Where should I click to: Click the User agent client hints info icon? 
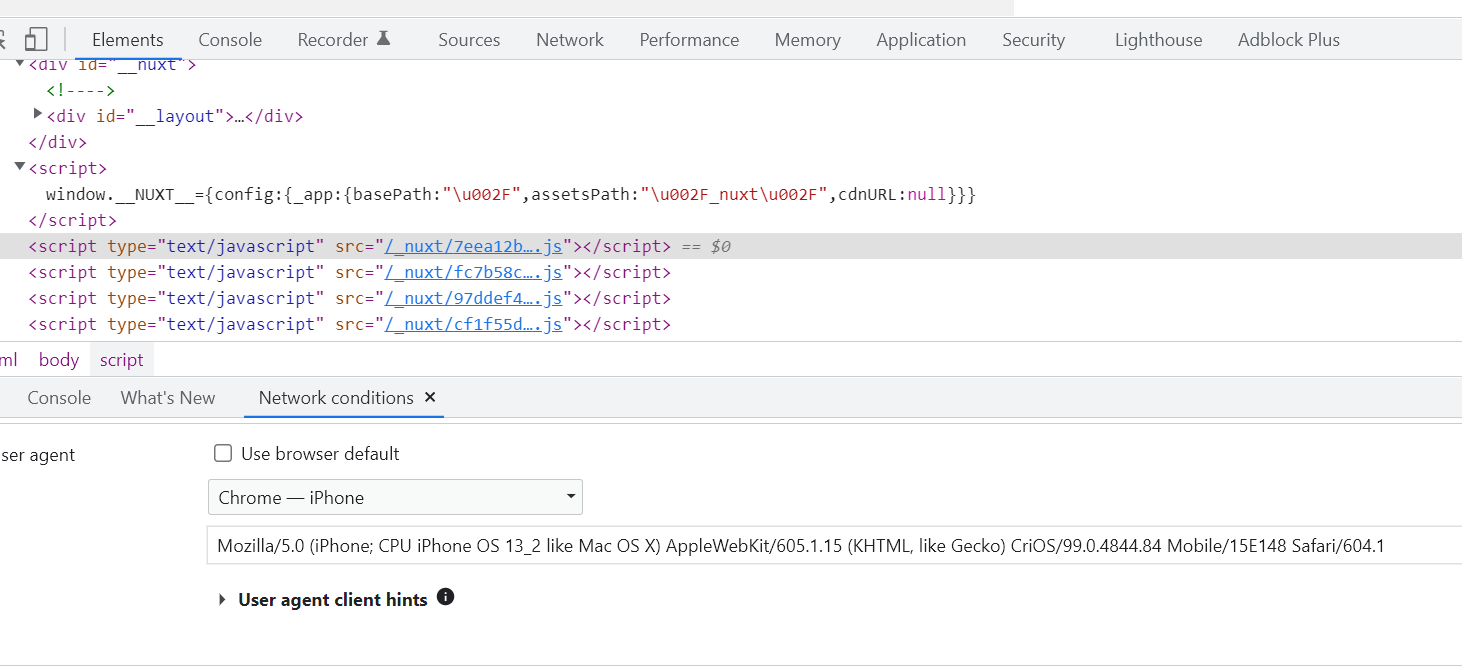click(x=446, y=597)
